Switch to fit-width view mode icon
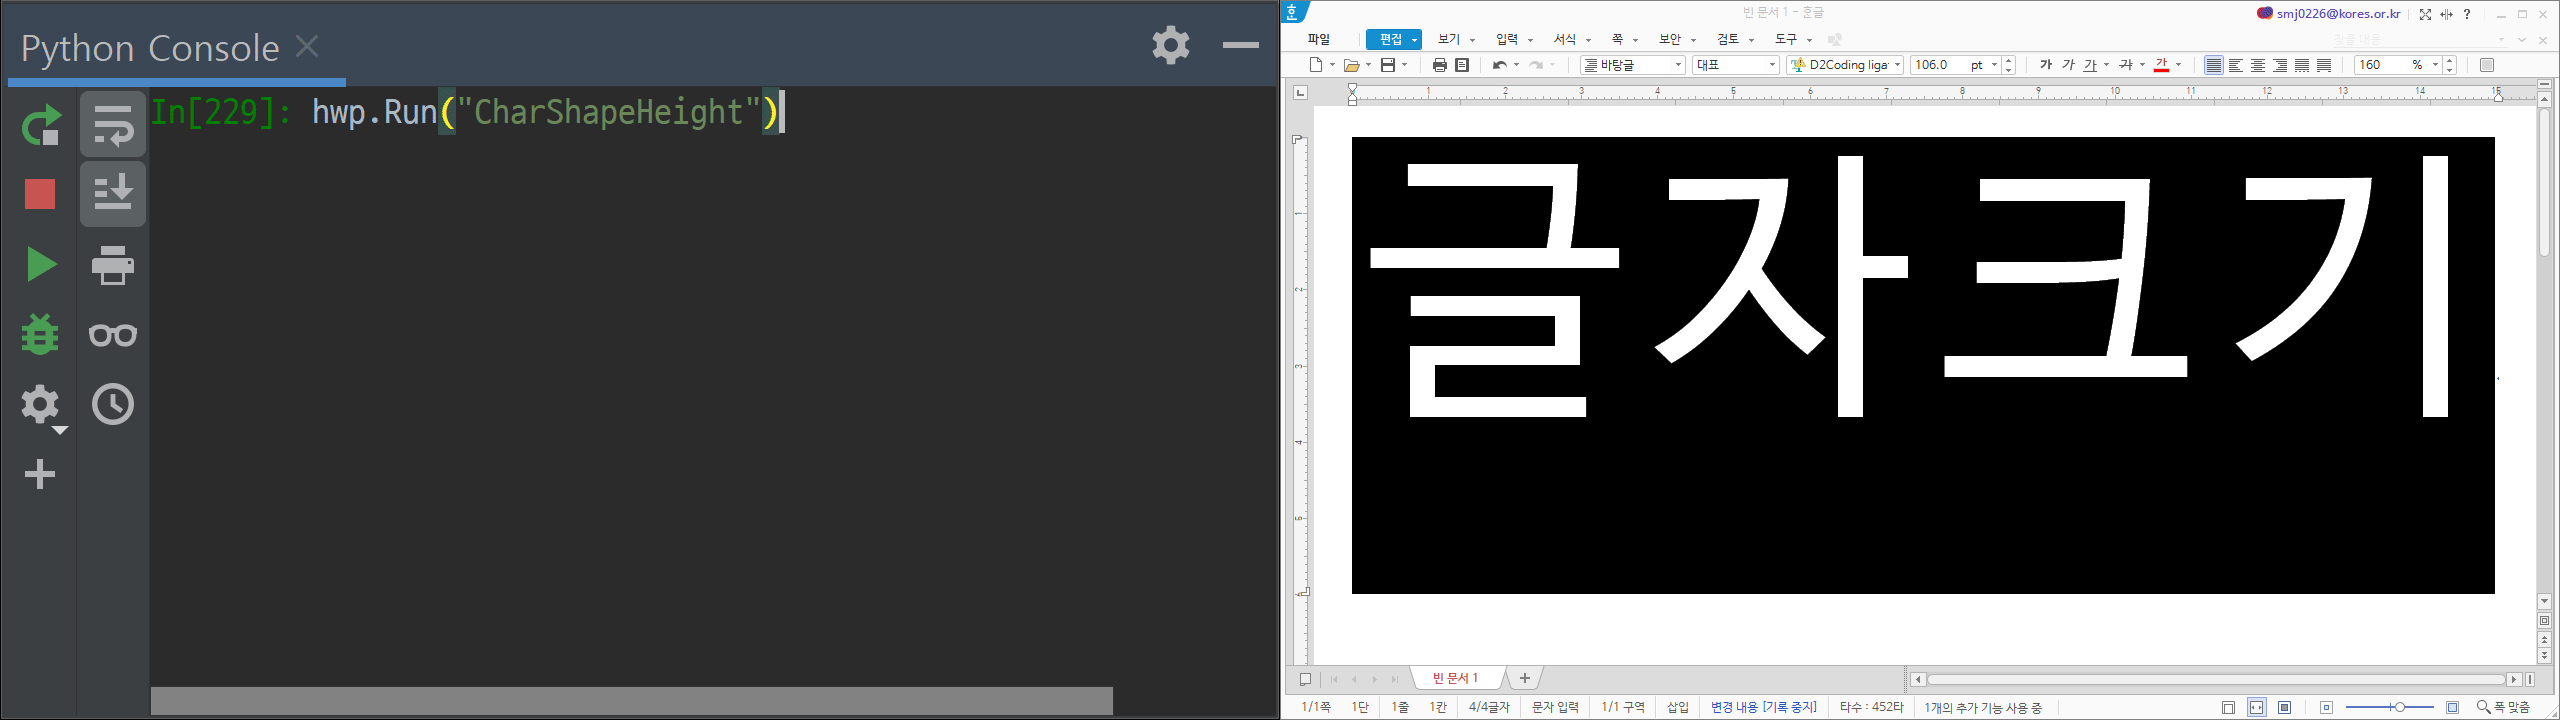The image size is (2560, 720). point(2257,707)
